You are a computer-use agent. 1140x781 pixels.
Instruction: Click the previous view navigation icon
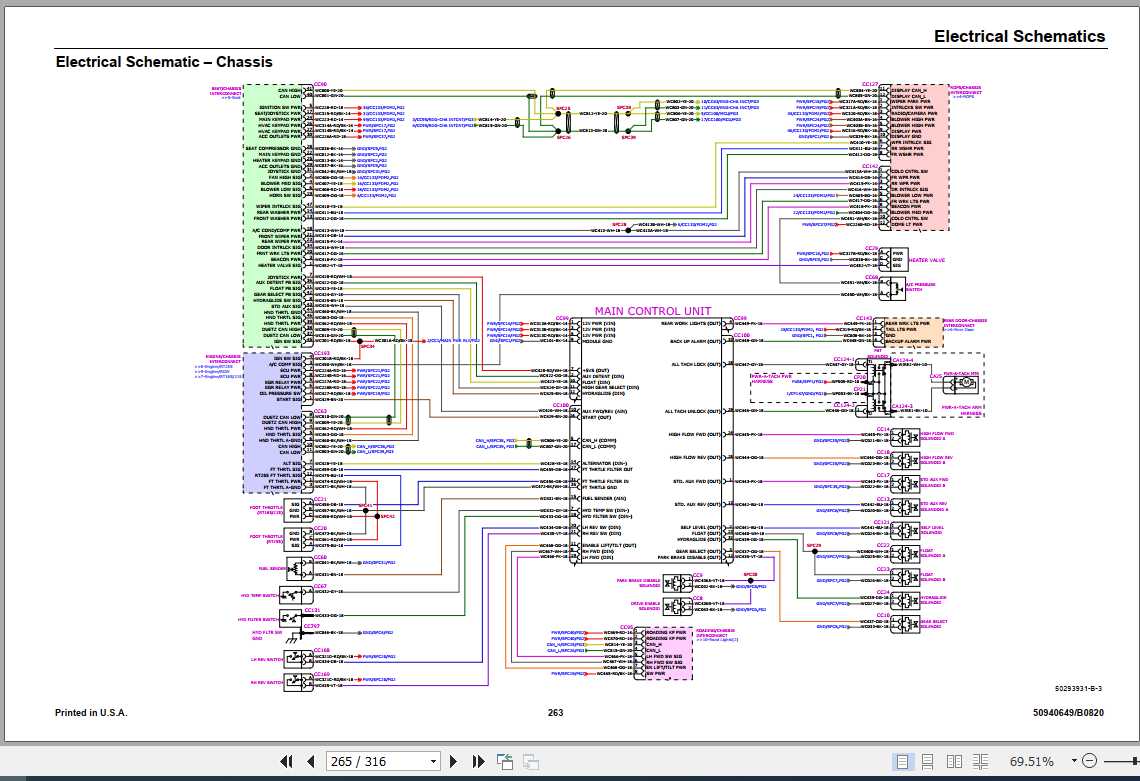(505, 761)
